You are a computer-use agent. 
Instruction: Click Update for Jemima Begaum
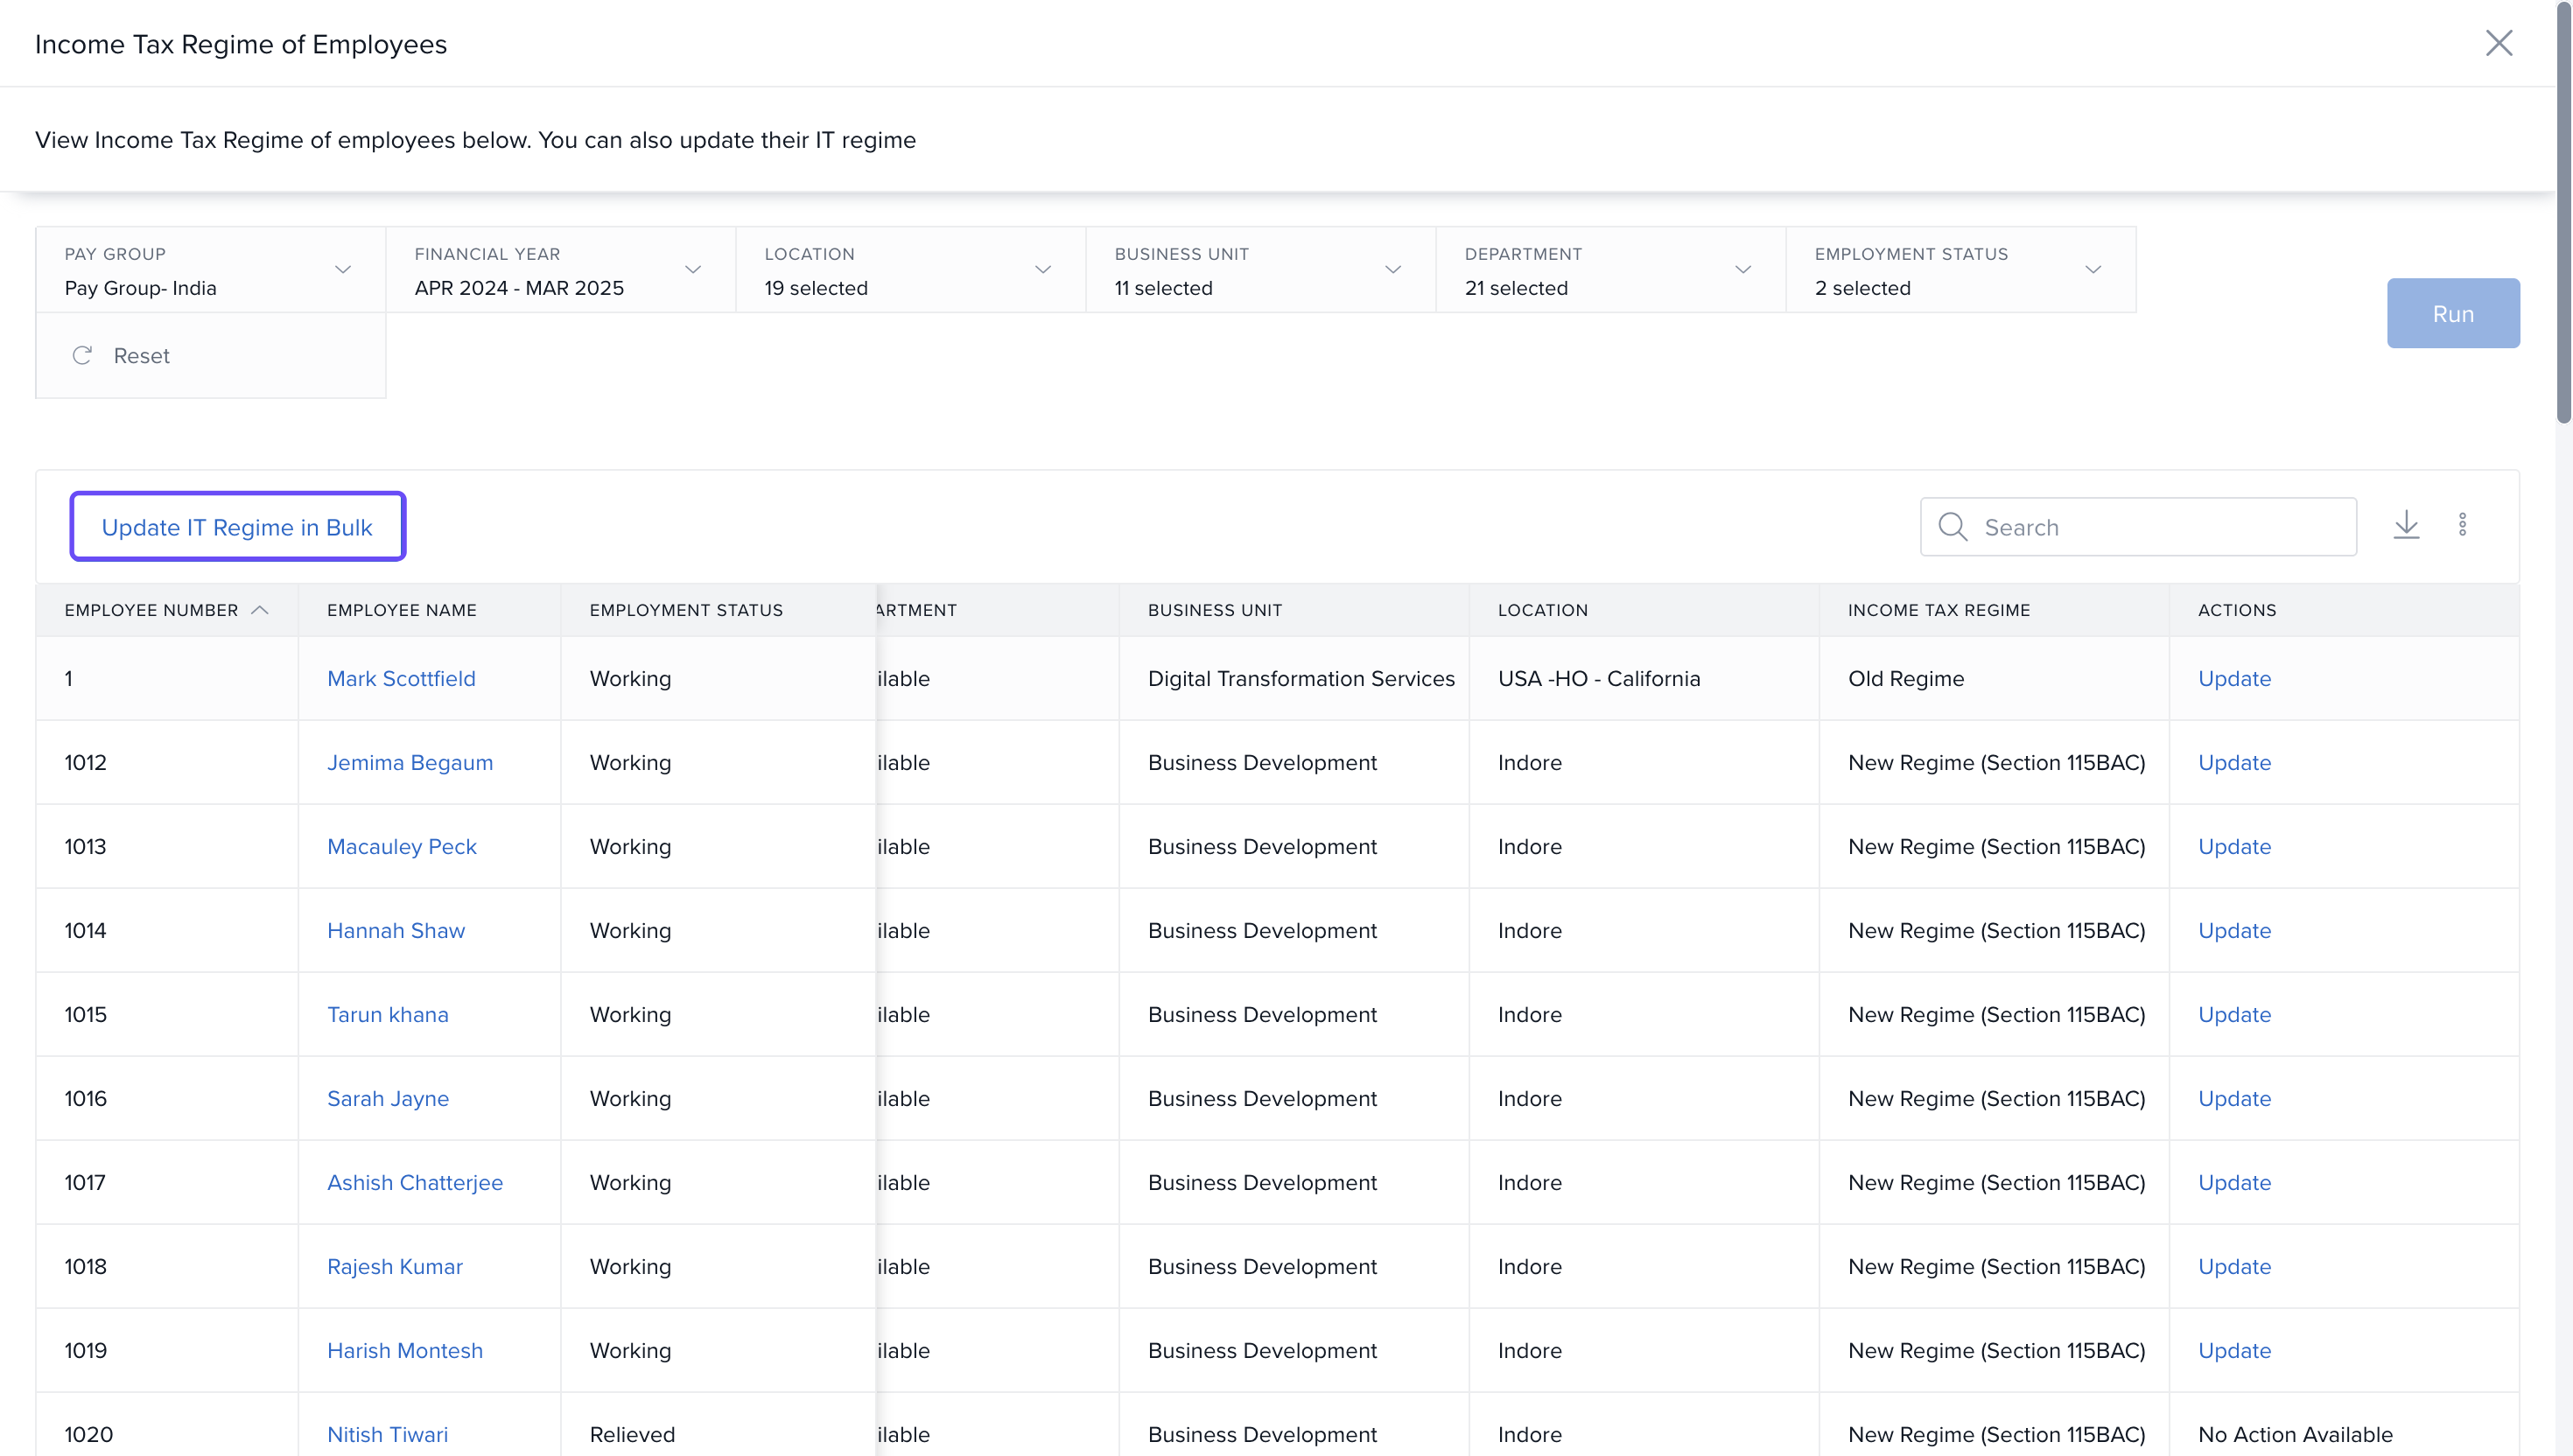pos(2234,762)
